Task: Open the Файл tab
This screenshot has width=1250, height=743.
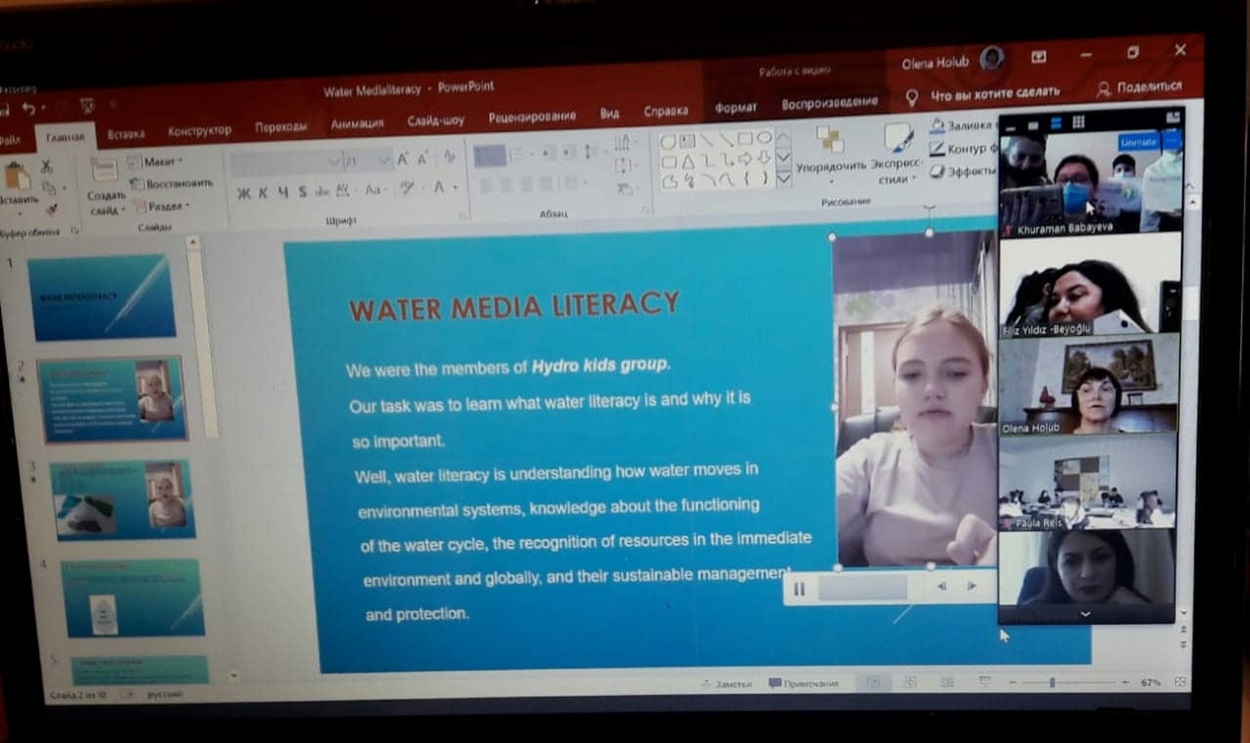Action: (x=9, y=140)
